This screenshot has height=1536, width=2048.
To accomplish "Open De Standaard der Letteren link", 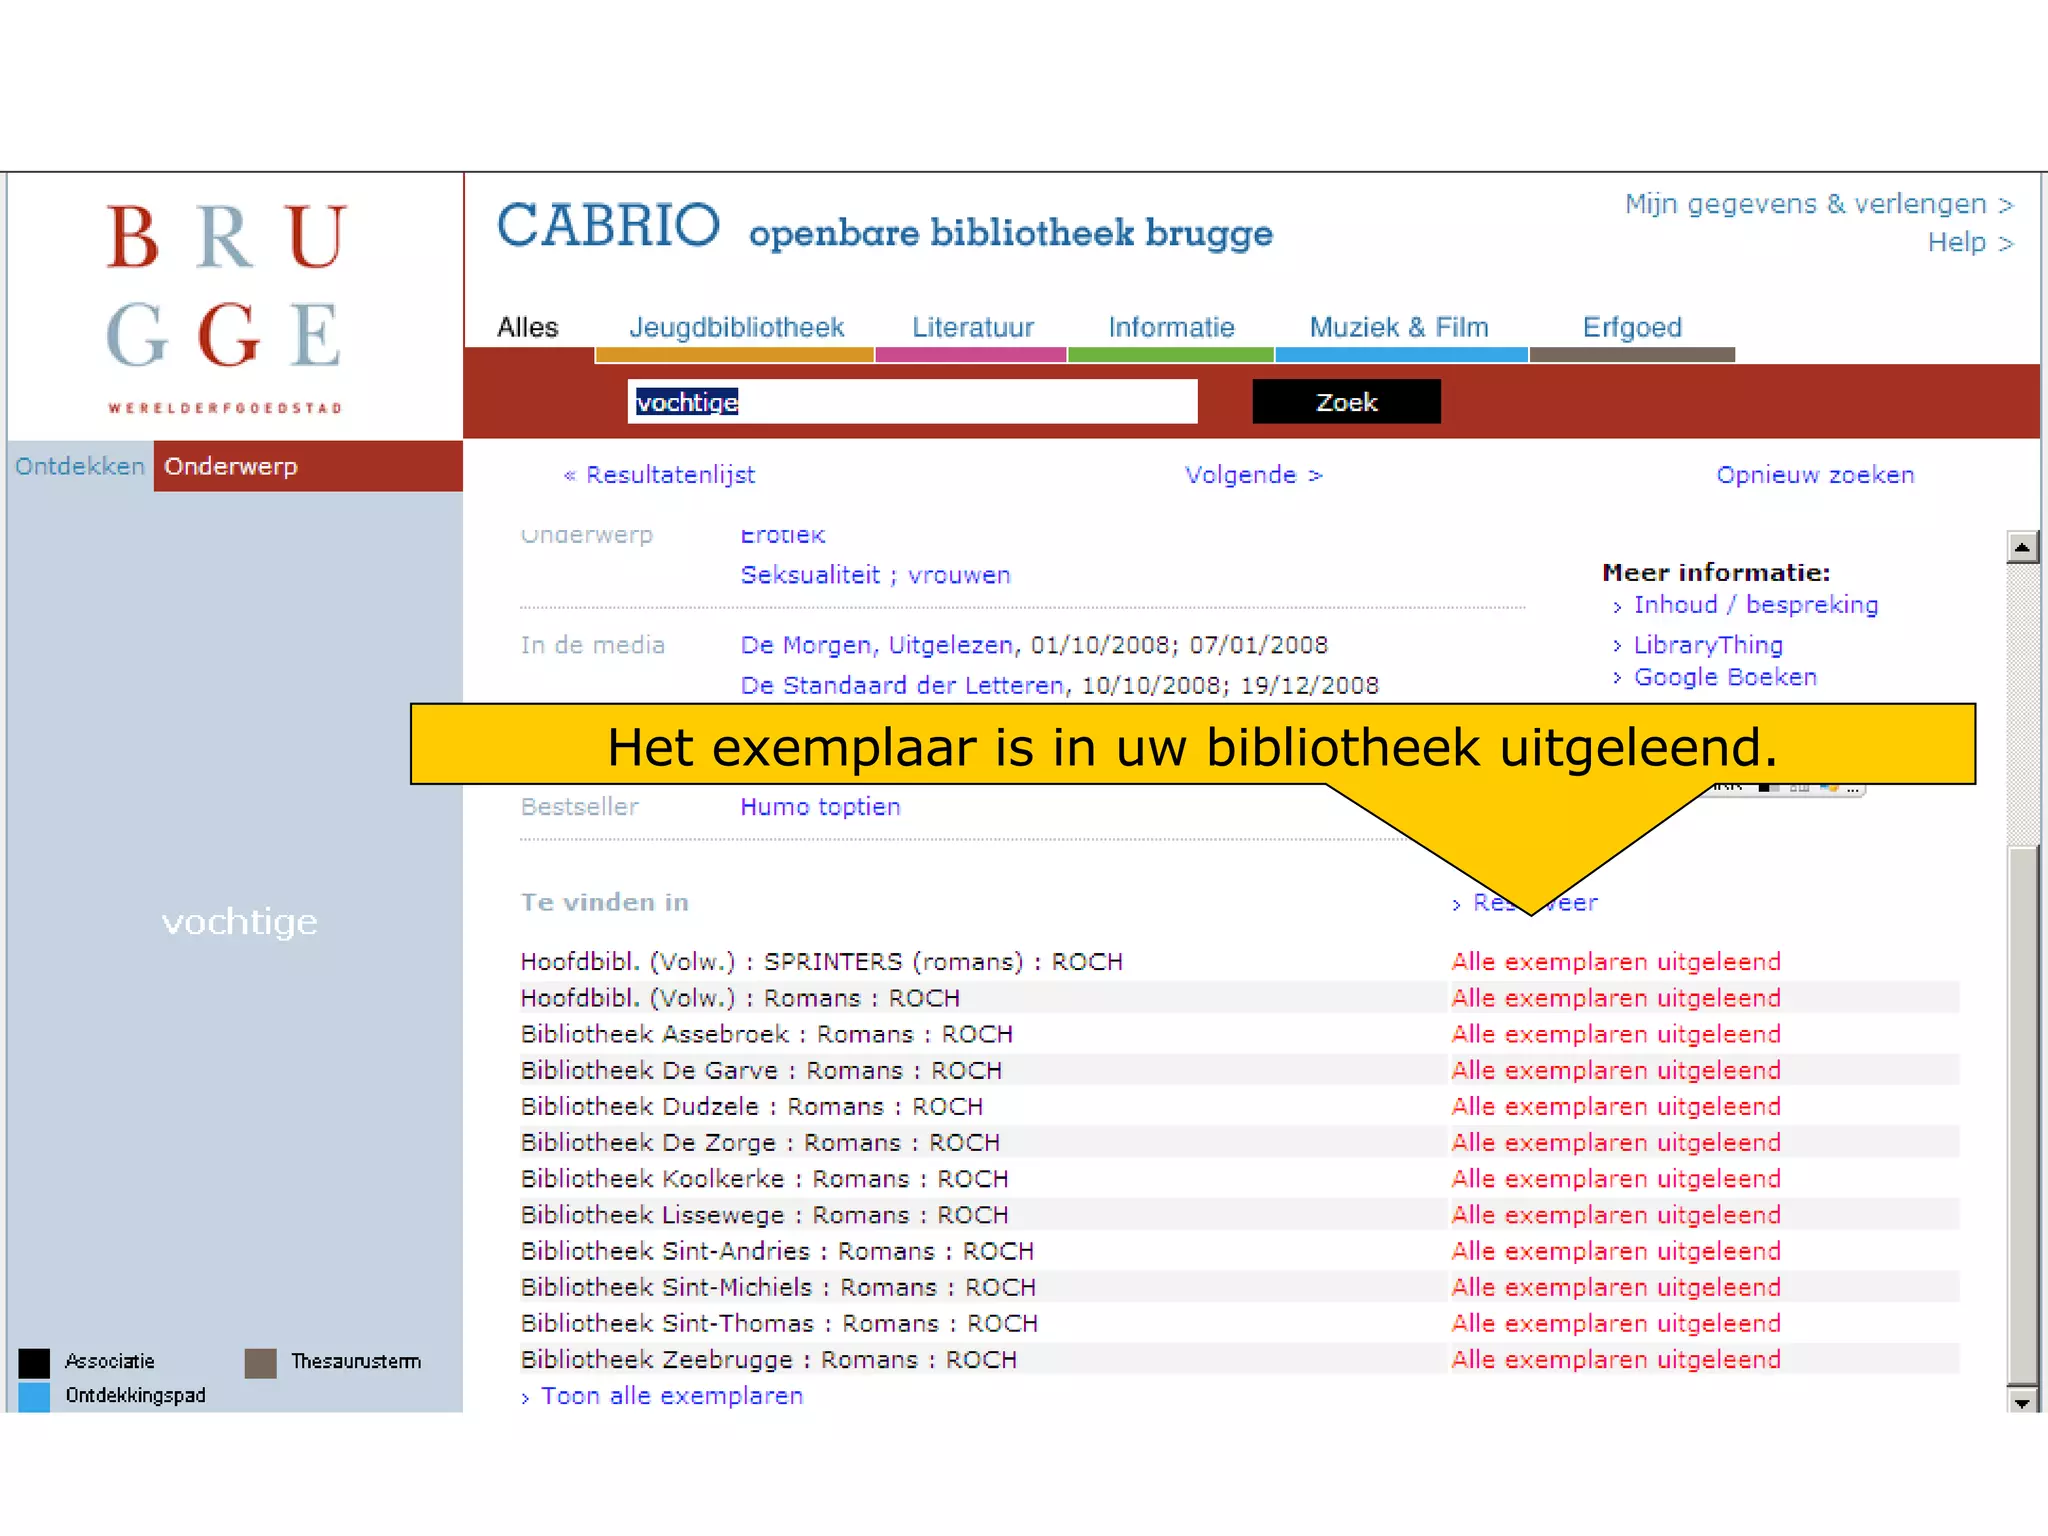I will pyautogui.click(x=901, y=685).
